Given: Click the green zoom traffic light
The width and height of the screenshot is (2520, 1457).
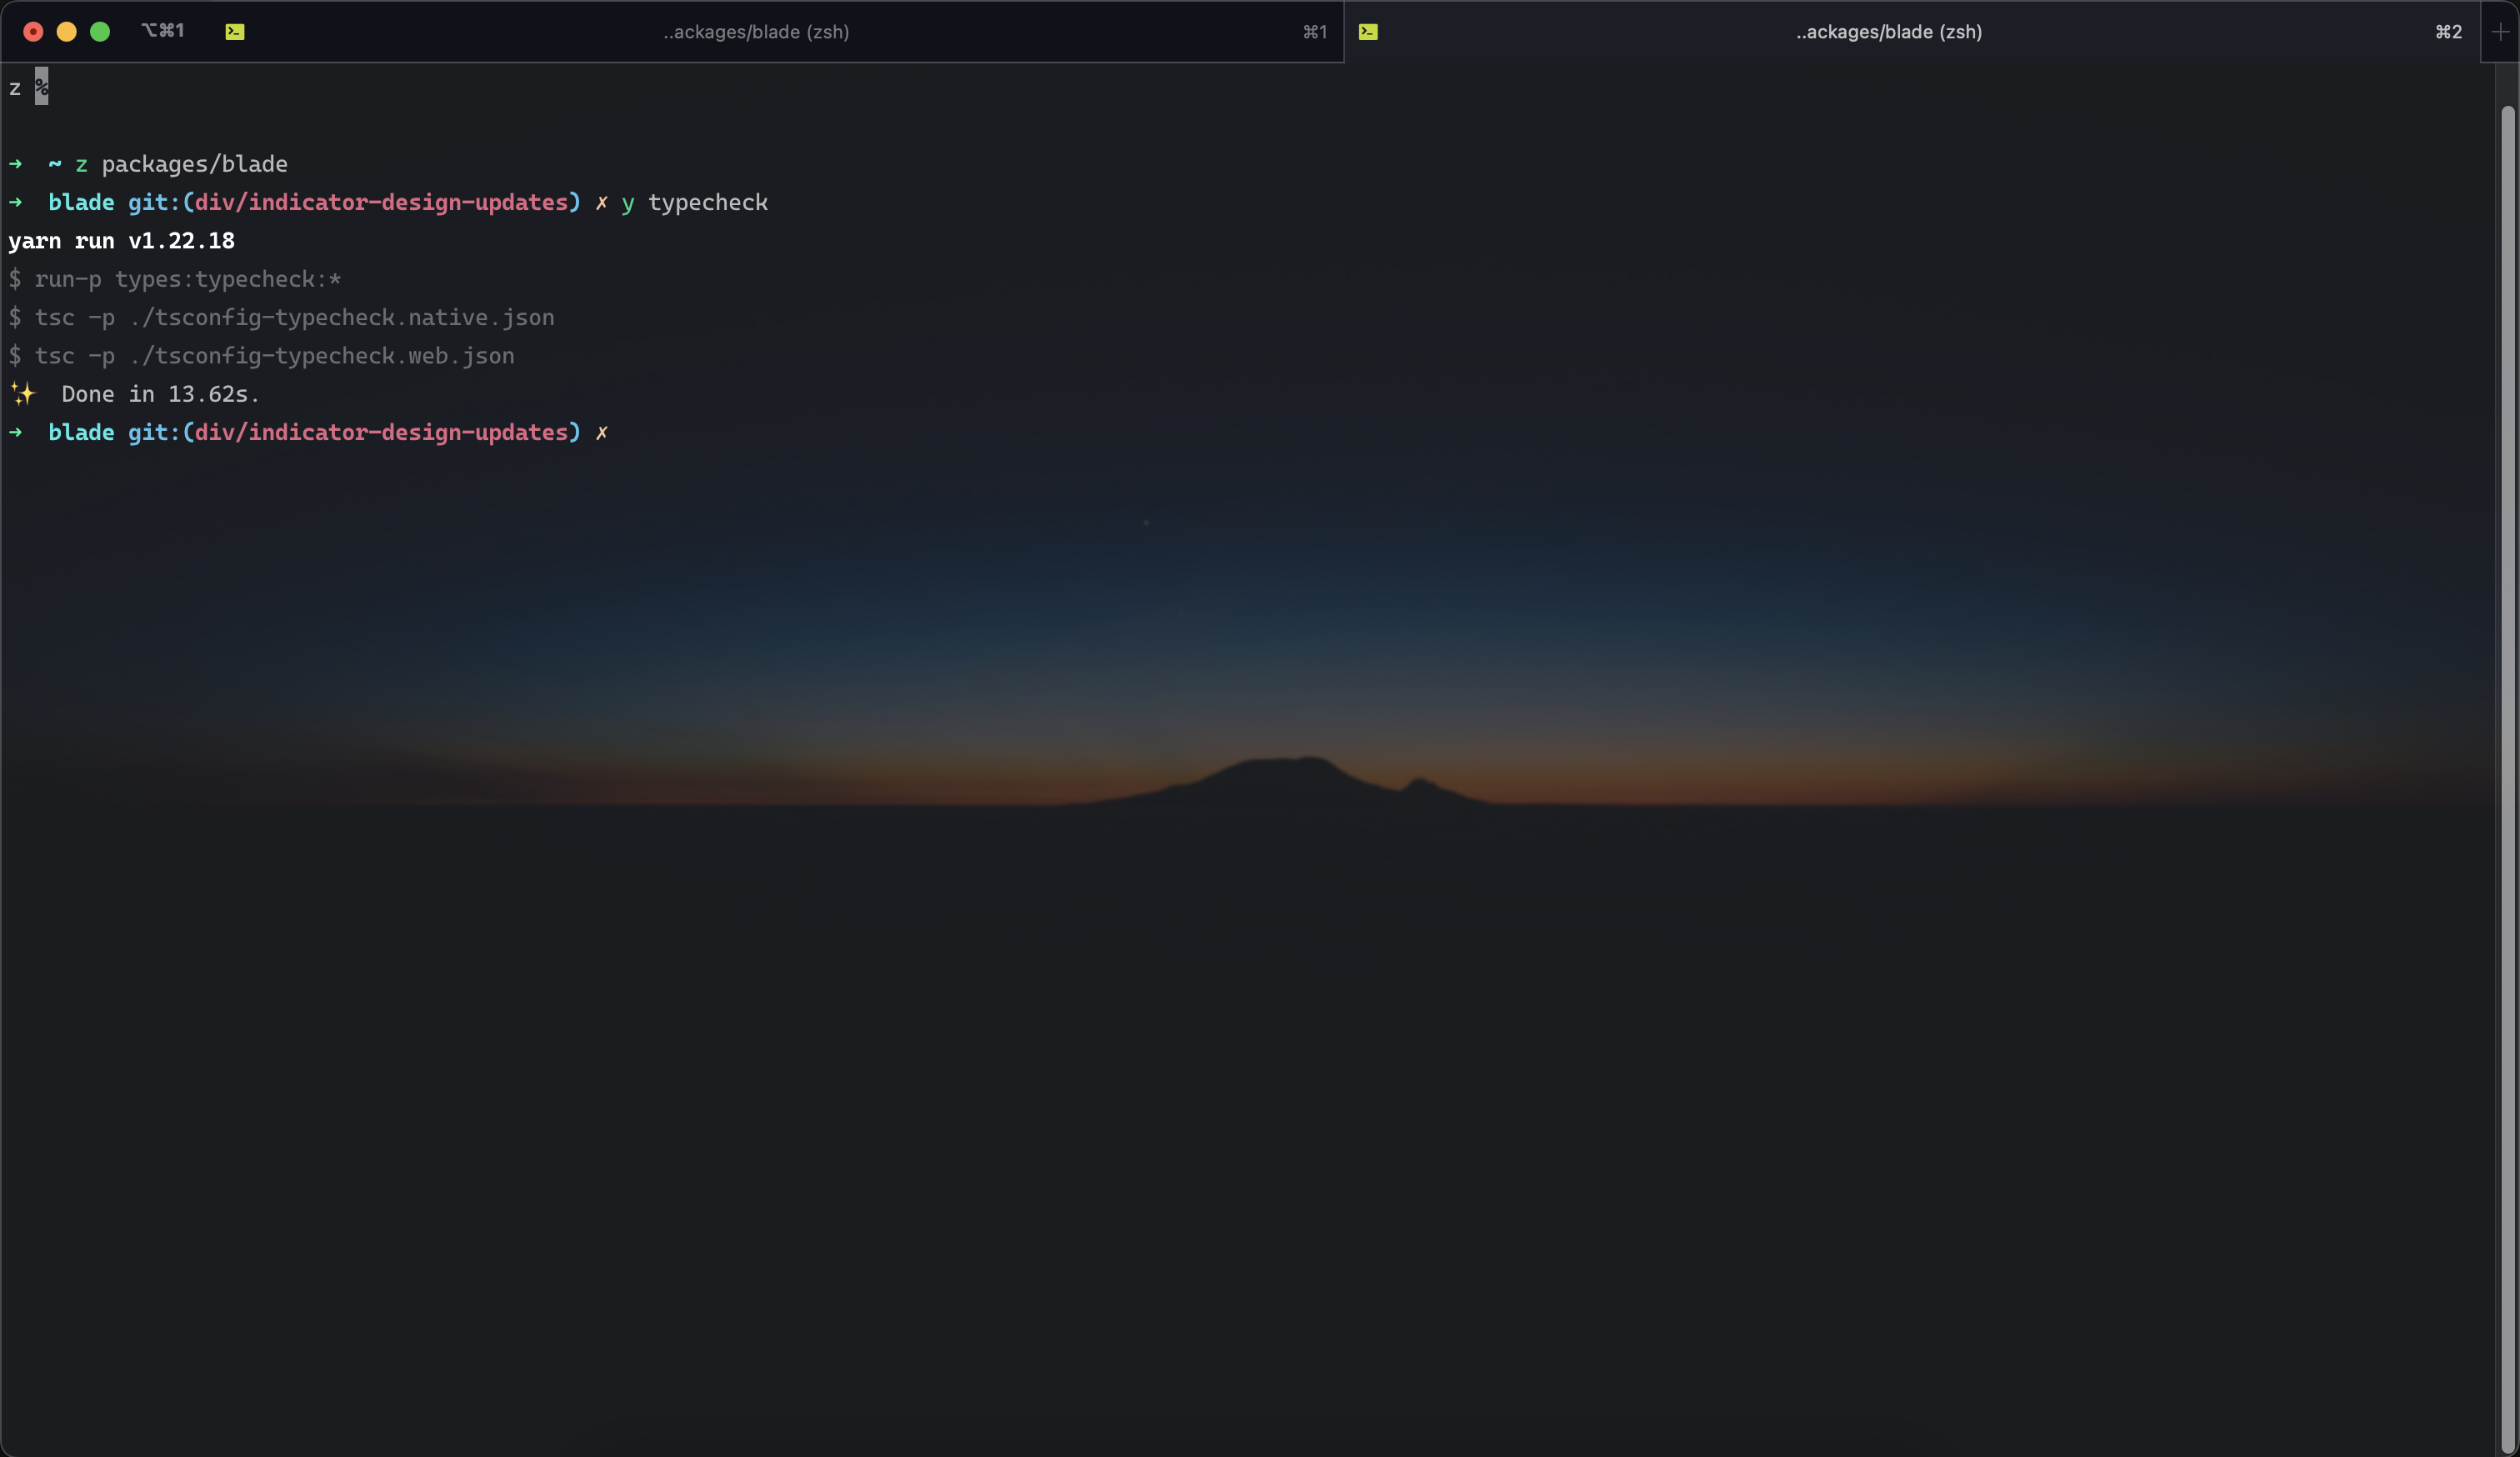Looking at the screenshot, I should click(x=100, y=31).
